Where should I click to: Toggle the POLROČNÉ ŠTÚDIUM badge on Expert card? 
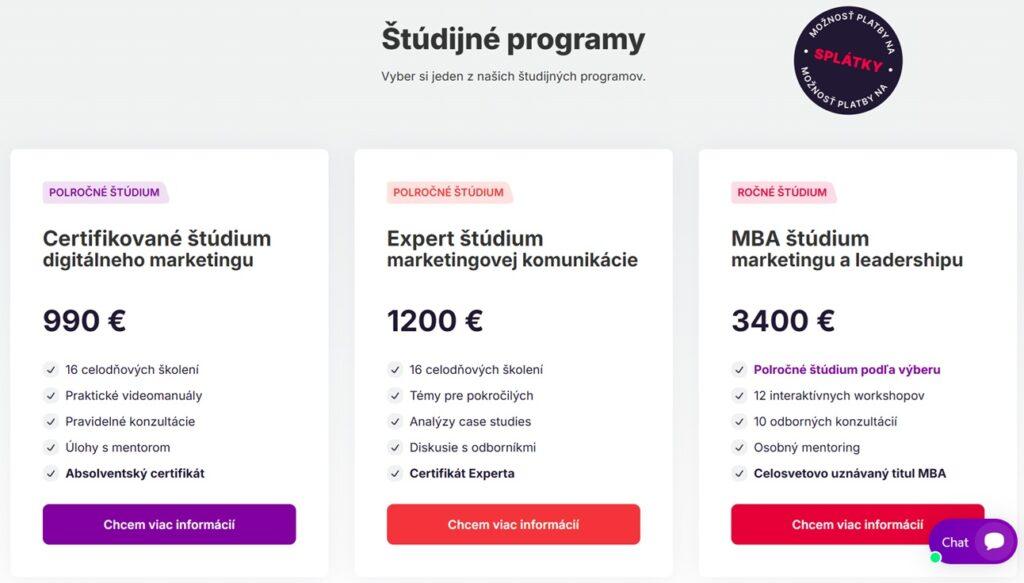tap(449, 193)
